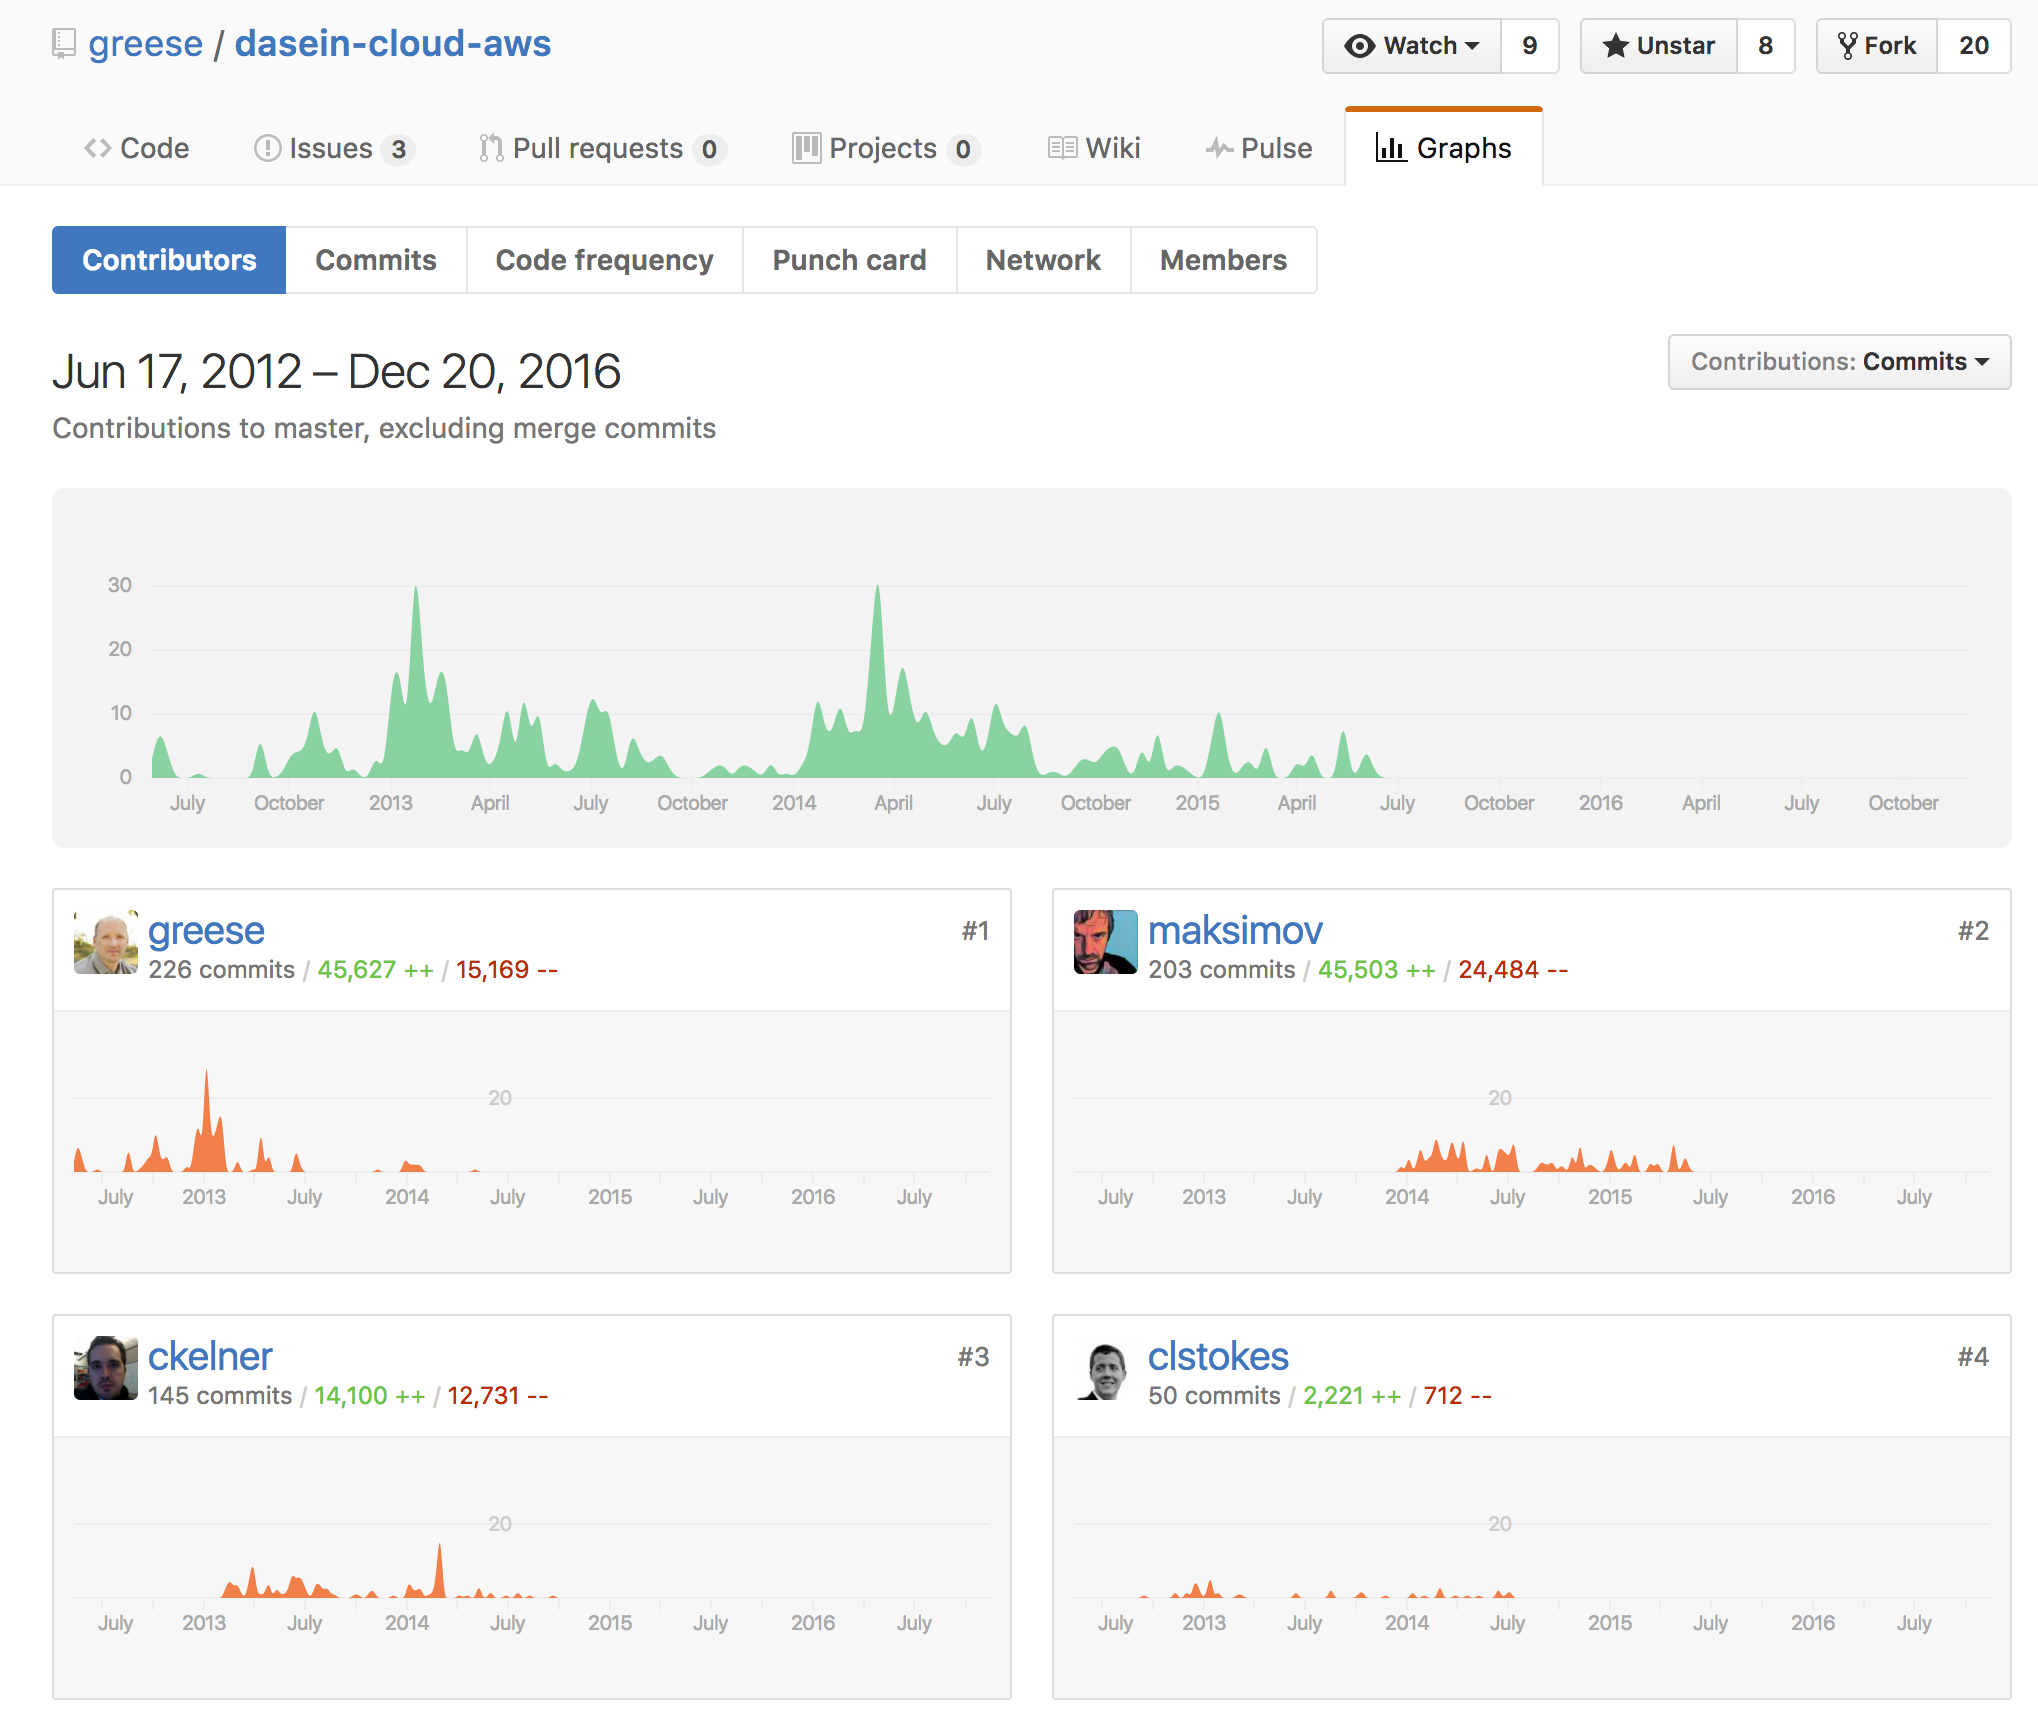Open ckelner 145 commits link

coord(220,1396)
